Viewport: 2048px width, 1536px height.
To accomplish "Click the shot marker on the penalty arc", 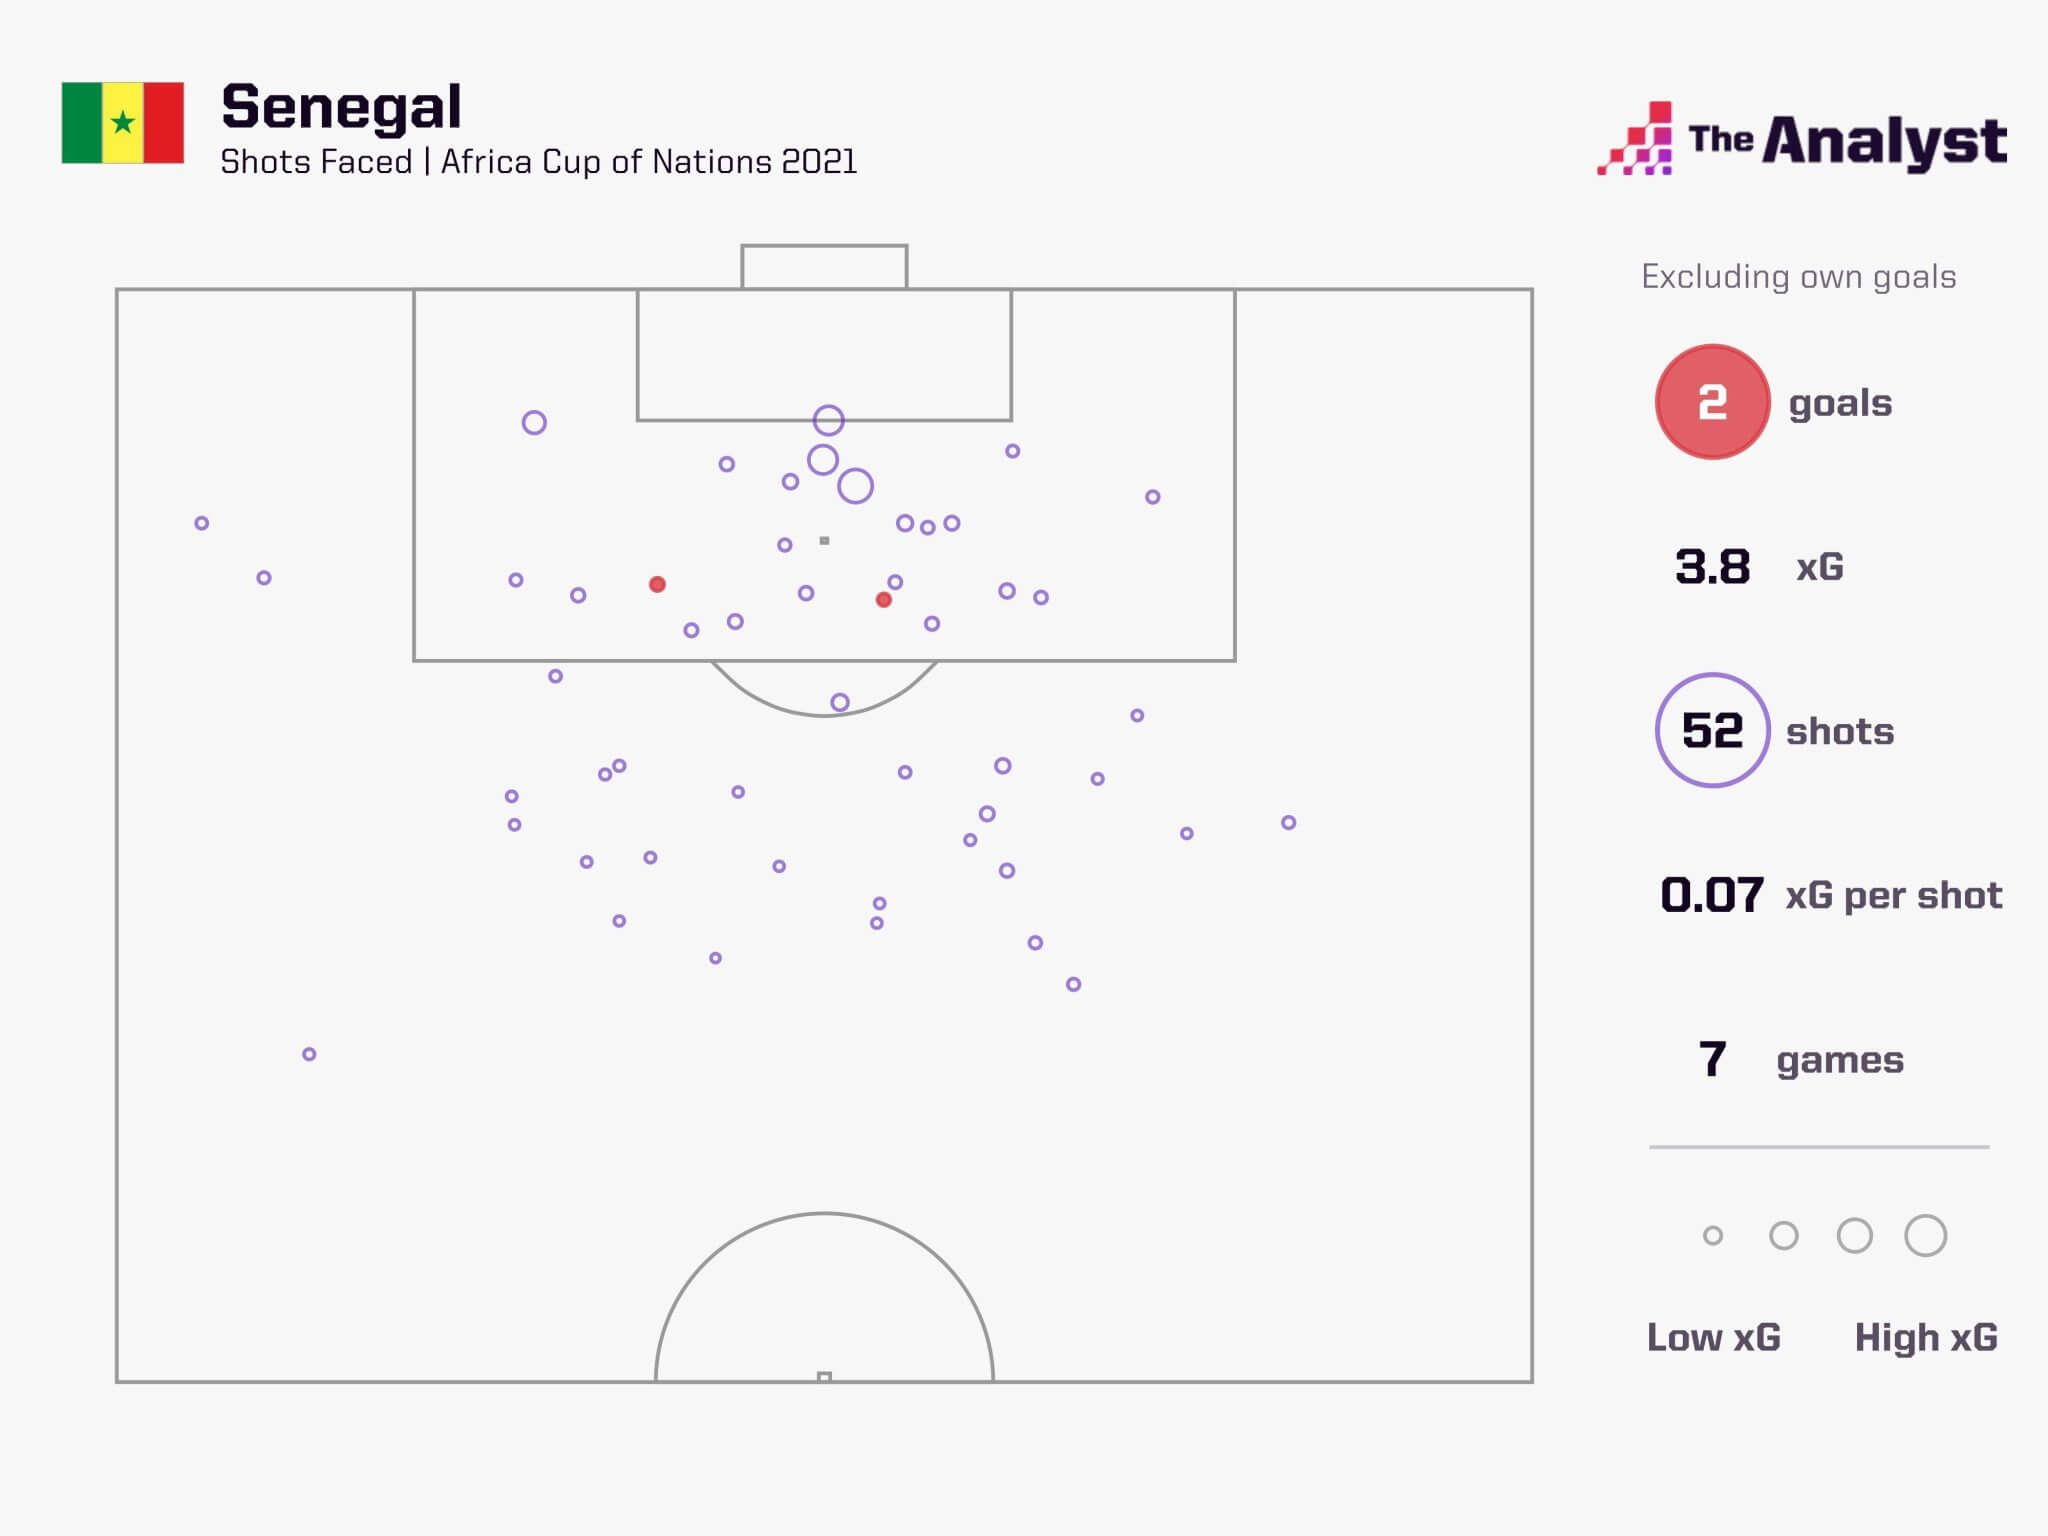I will [x=840, y=703].
